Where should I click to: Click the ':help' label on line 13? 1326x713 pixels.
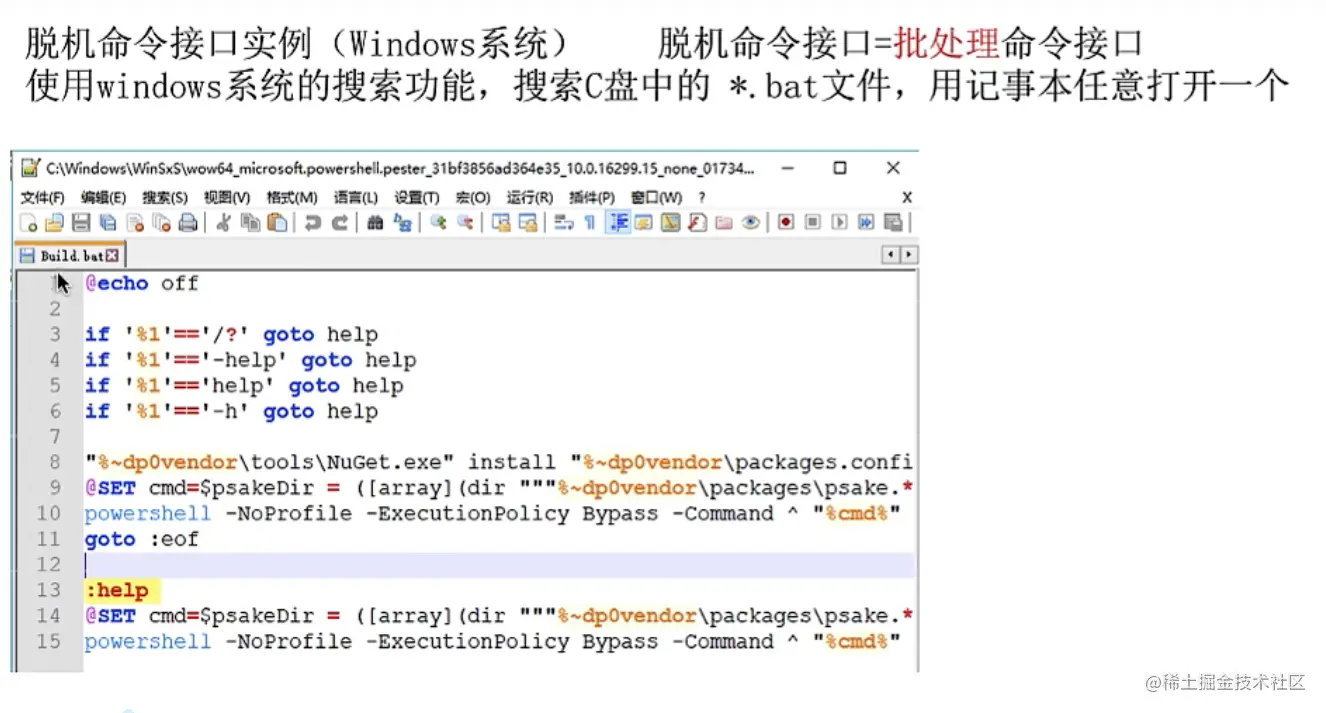click(x=116, y=590)
